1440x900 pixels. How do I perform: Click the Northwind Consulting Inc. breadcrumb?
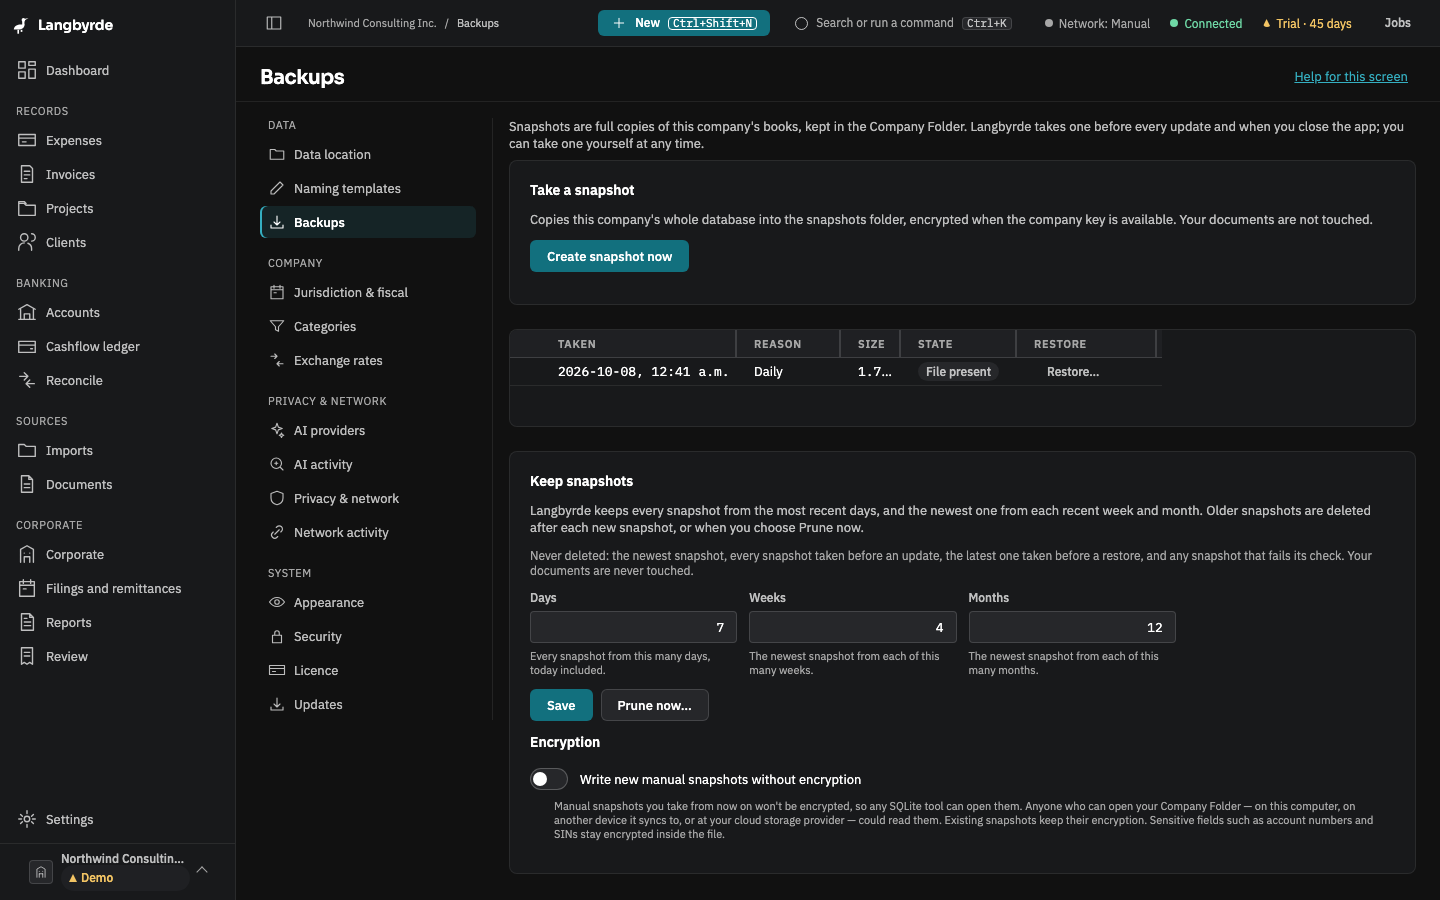[x=372, y=23]
